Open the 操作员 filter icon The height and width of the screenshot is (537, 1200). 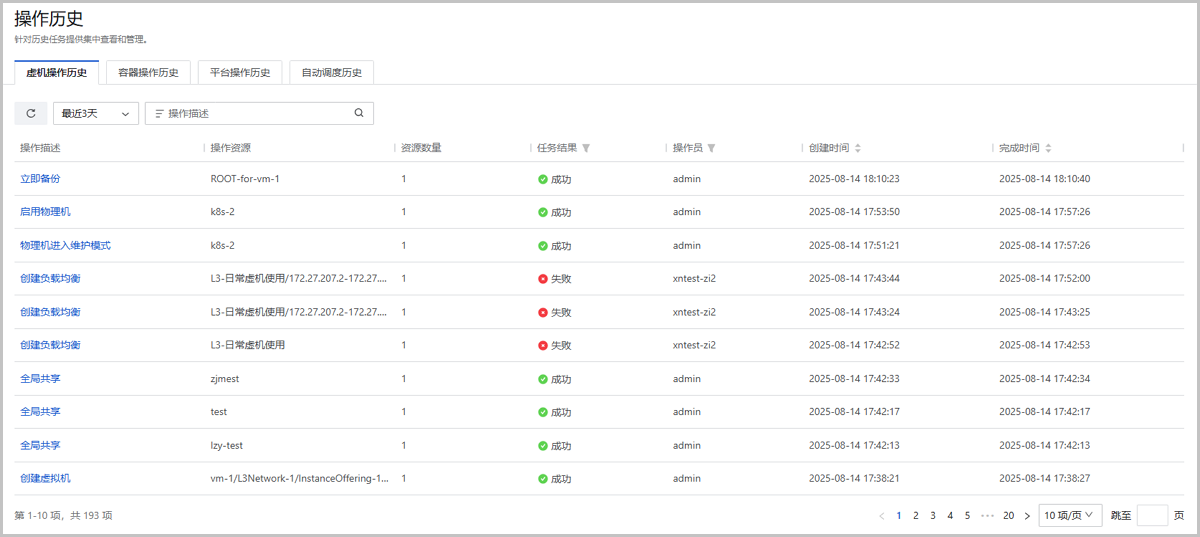[x=711, y=148]
